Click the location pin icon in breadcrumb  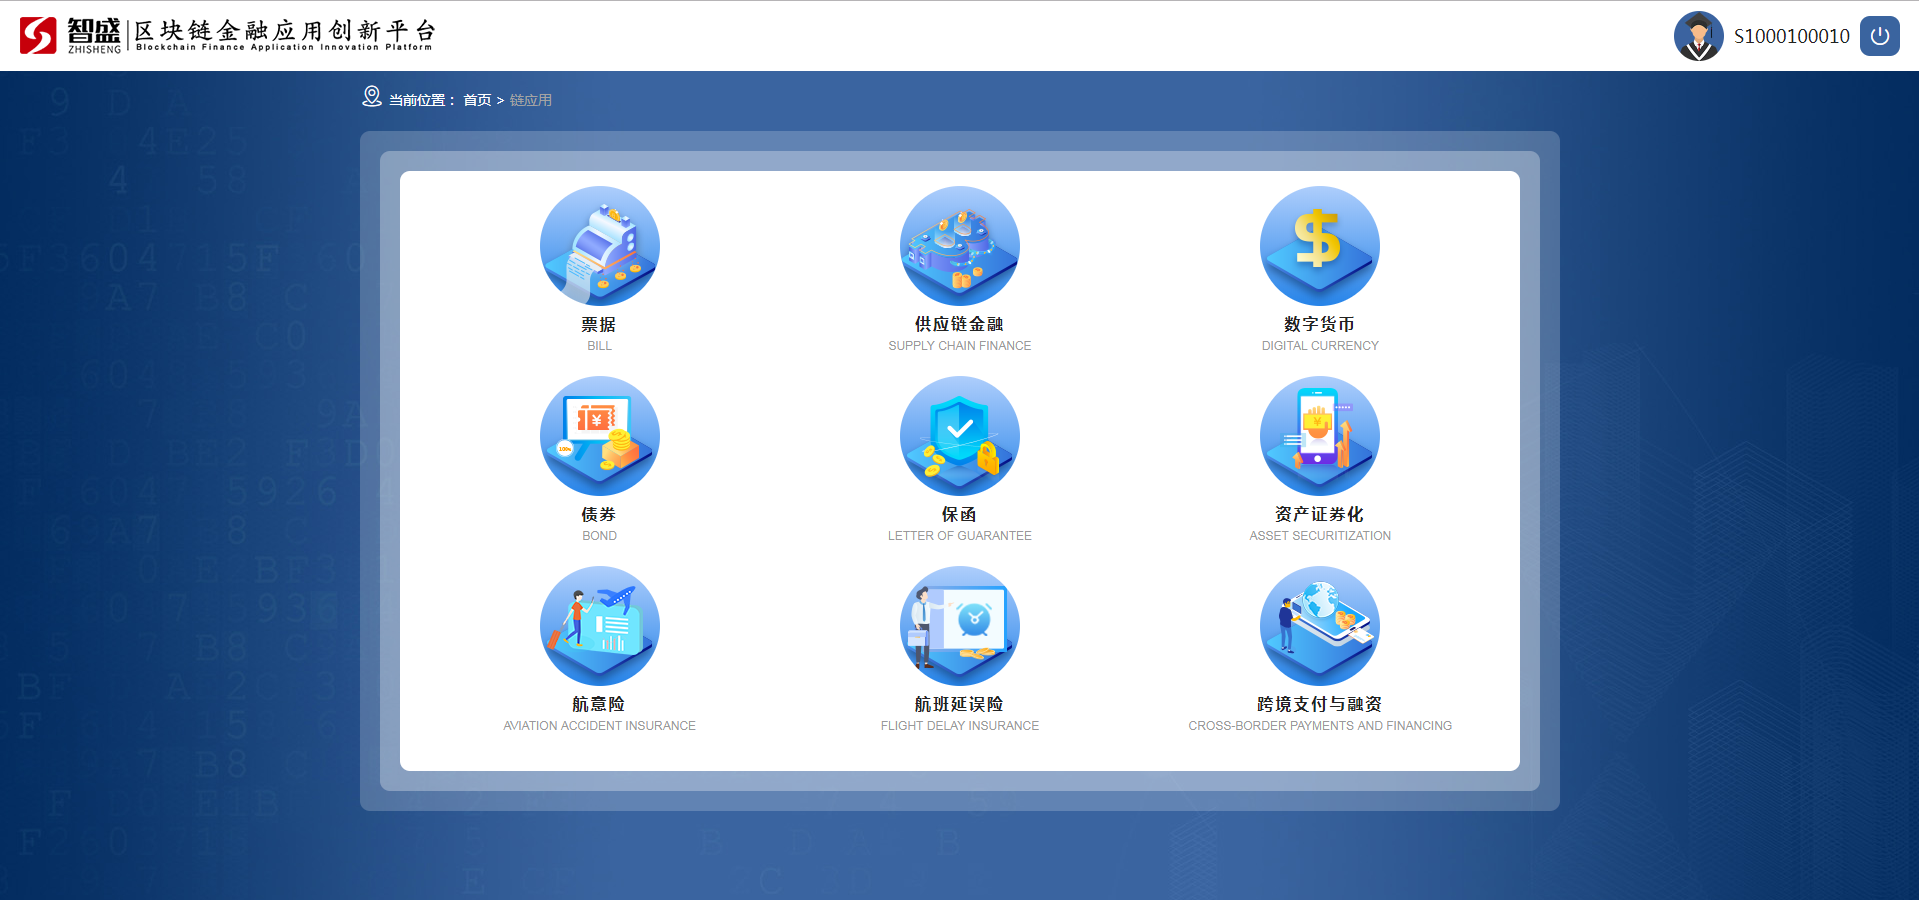pyautogui.click(x=372, y=97)
